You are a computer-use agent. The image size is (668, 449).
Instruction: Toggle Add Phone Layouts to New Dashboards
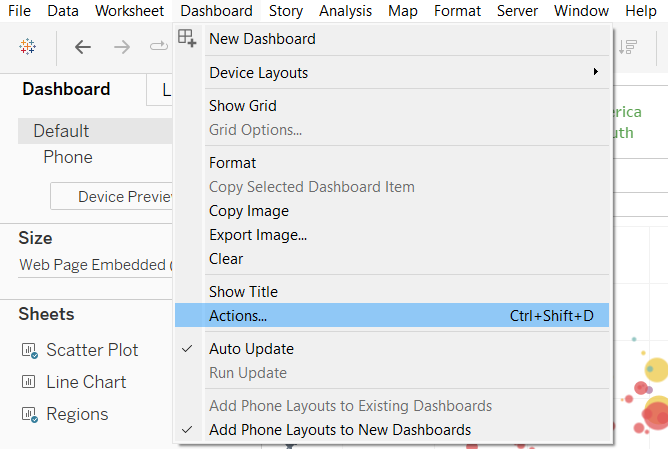(x=339, y=430)
